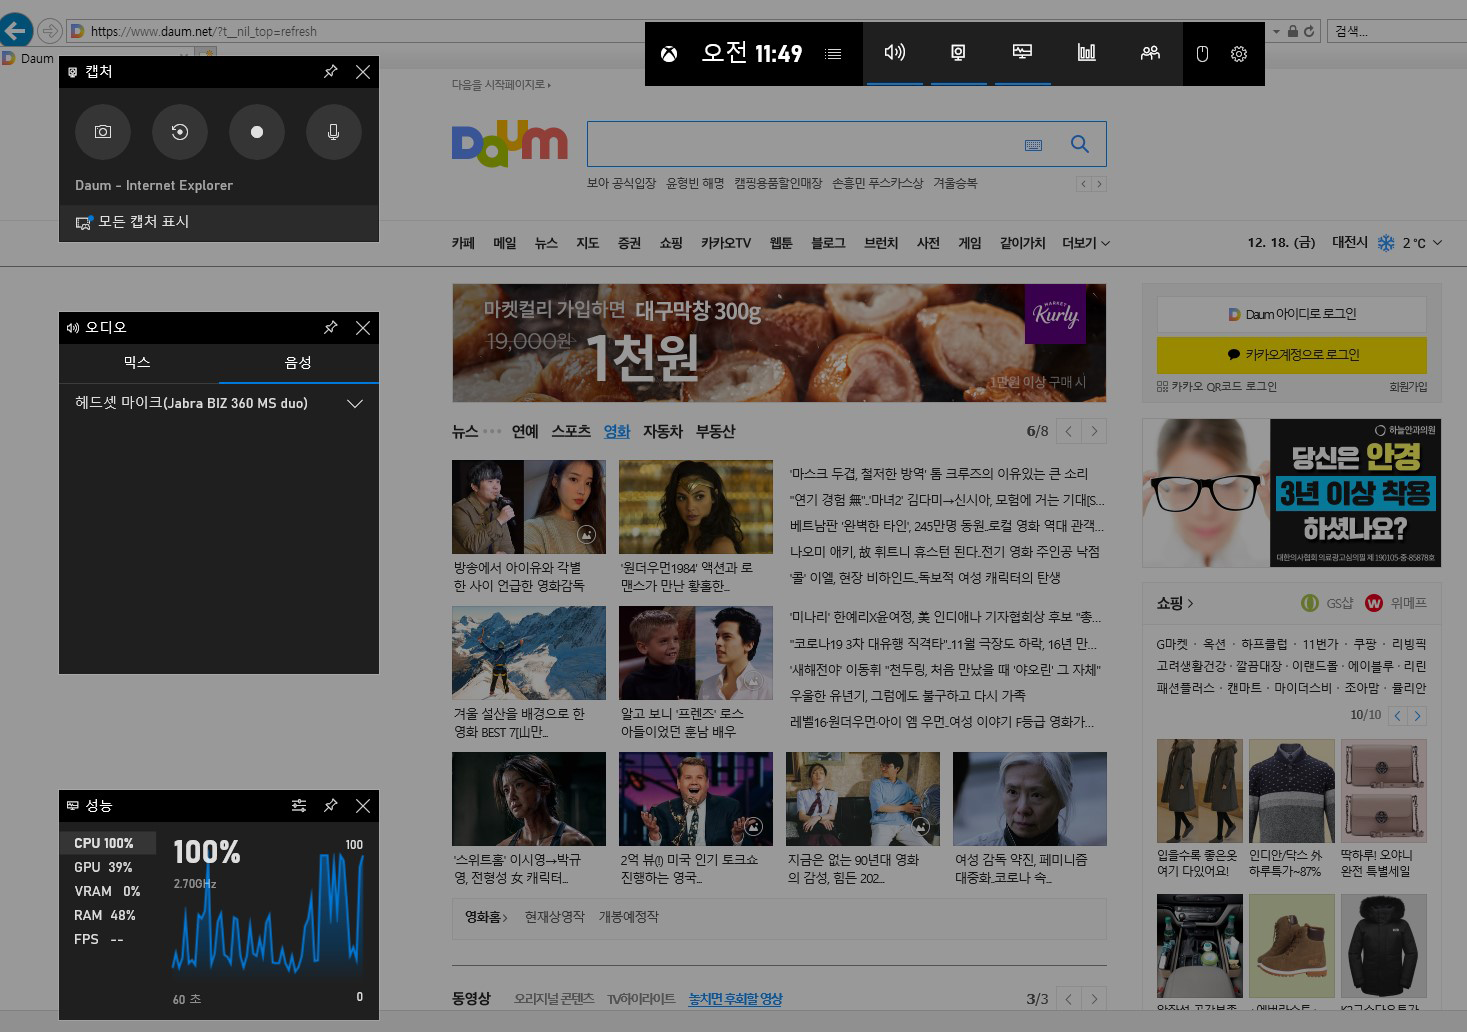Toggle the microphone while recording
This screenshot has height=1032, width=1467.
[x=334, y=132]
